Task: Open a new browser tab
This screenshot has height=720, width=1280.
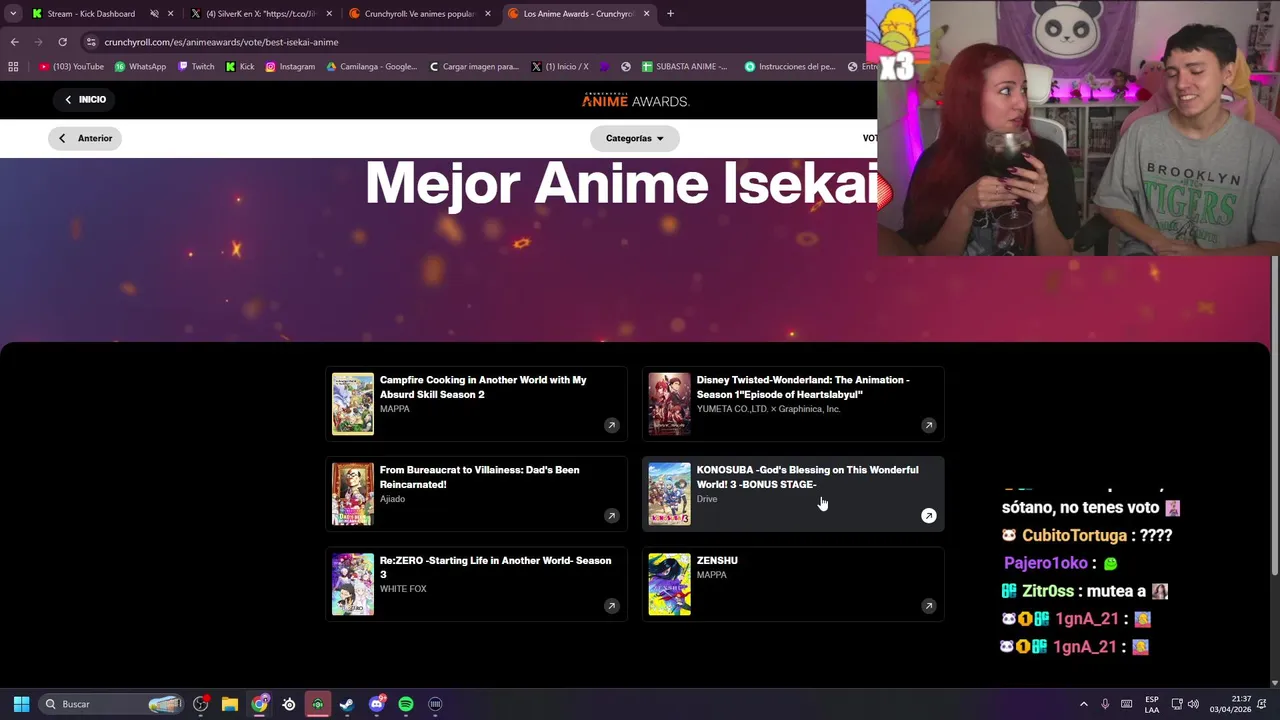Action: point(670,14)
